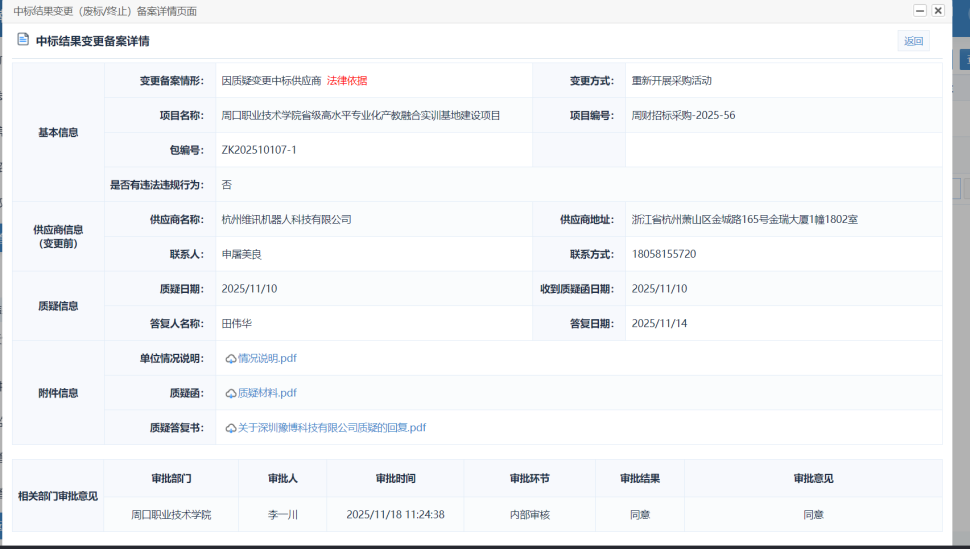Screen dimensions: 970x549
Task: Download the 情况说明.pdf attachment
Action: tap(267, 358)
